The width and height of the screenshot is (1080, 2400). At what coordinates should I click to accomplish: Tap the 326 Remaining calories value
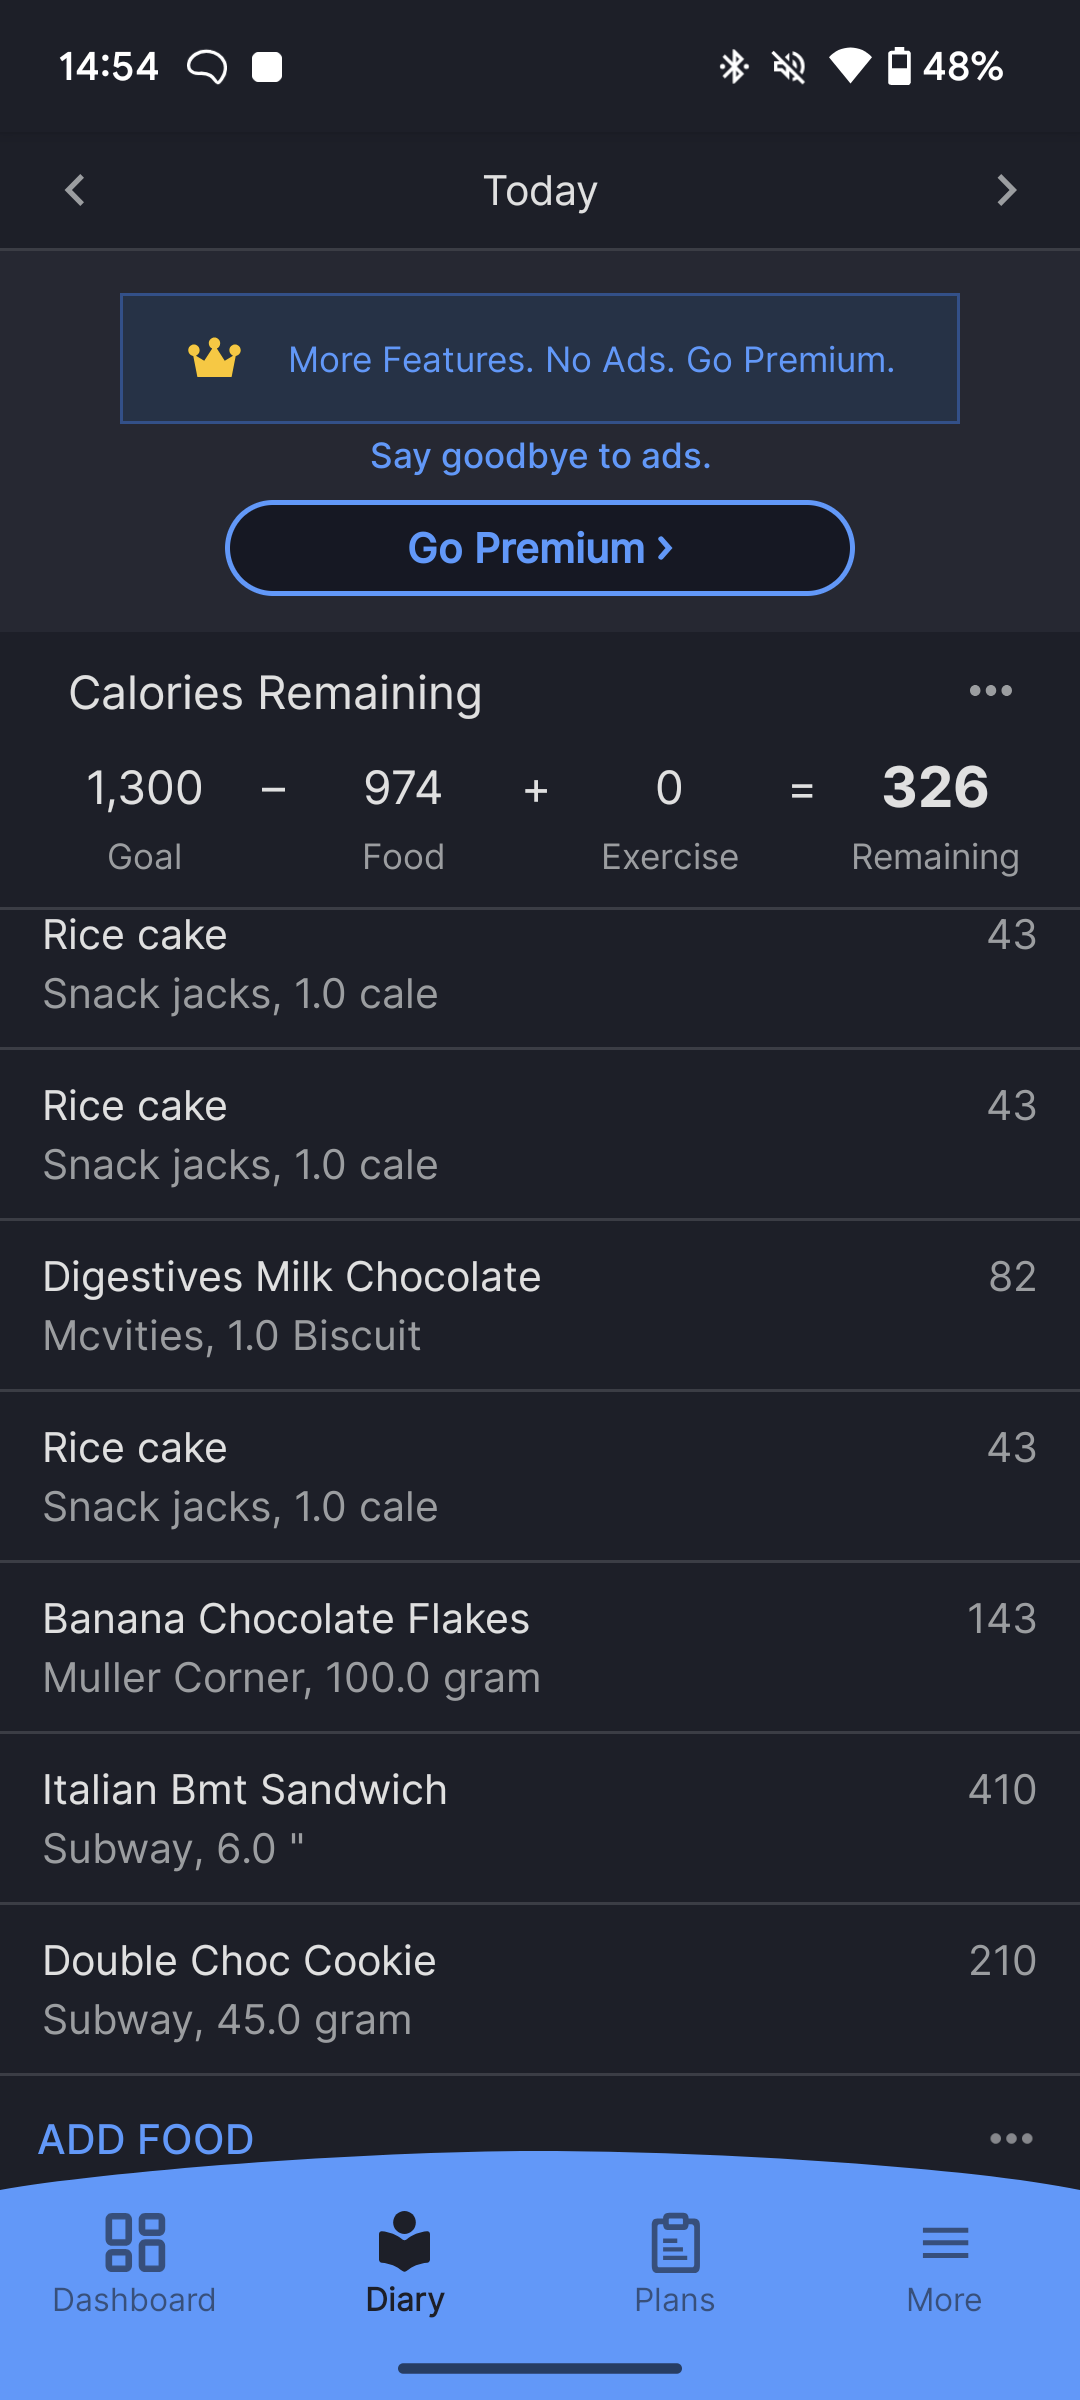tap(935, 788)
